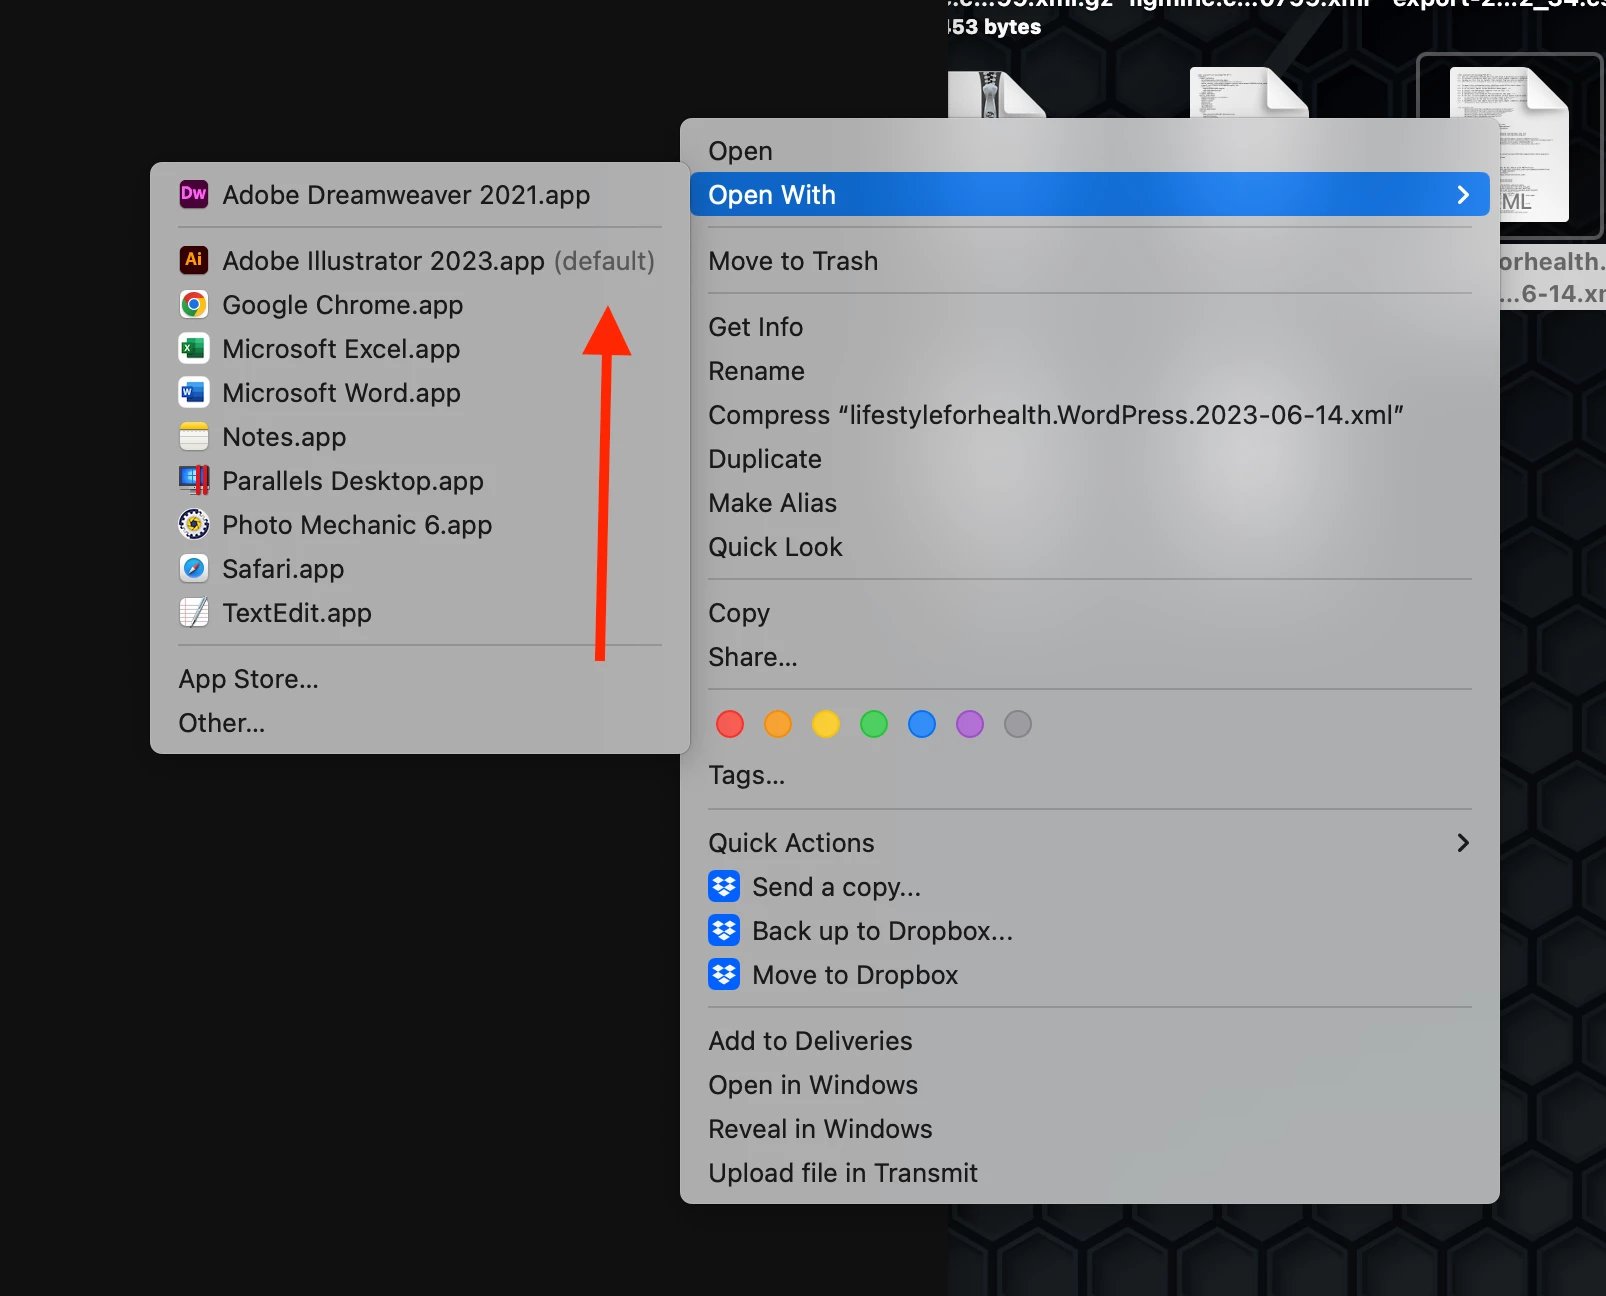Open with Adobe Illustrator 2023.app default
This screenshot has height=1296, width=1606.
420,261
